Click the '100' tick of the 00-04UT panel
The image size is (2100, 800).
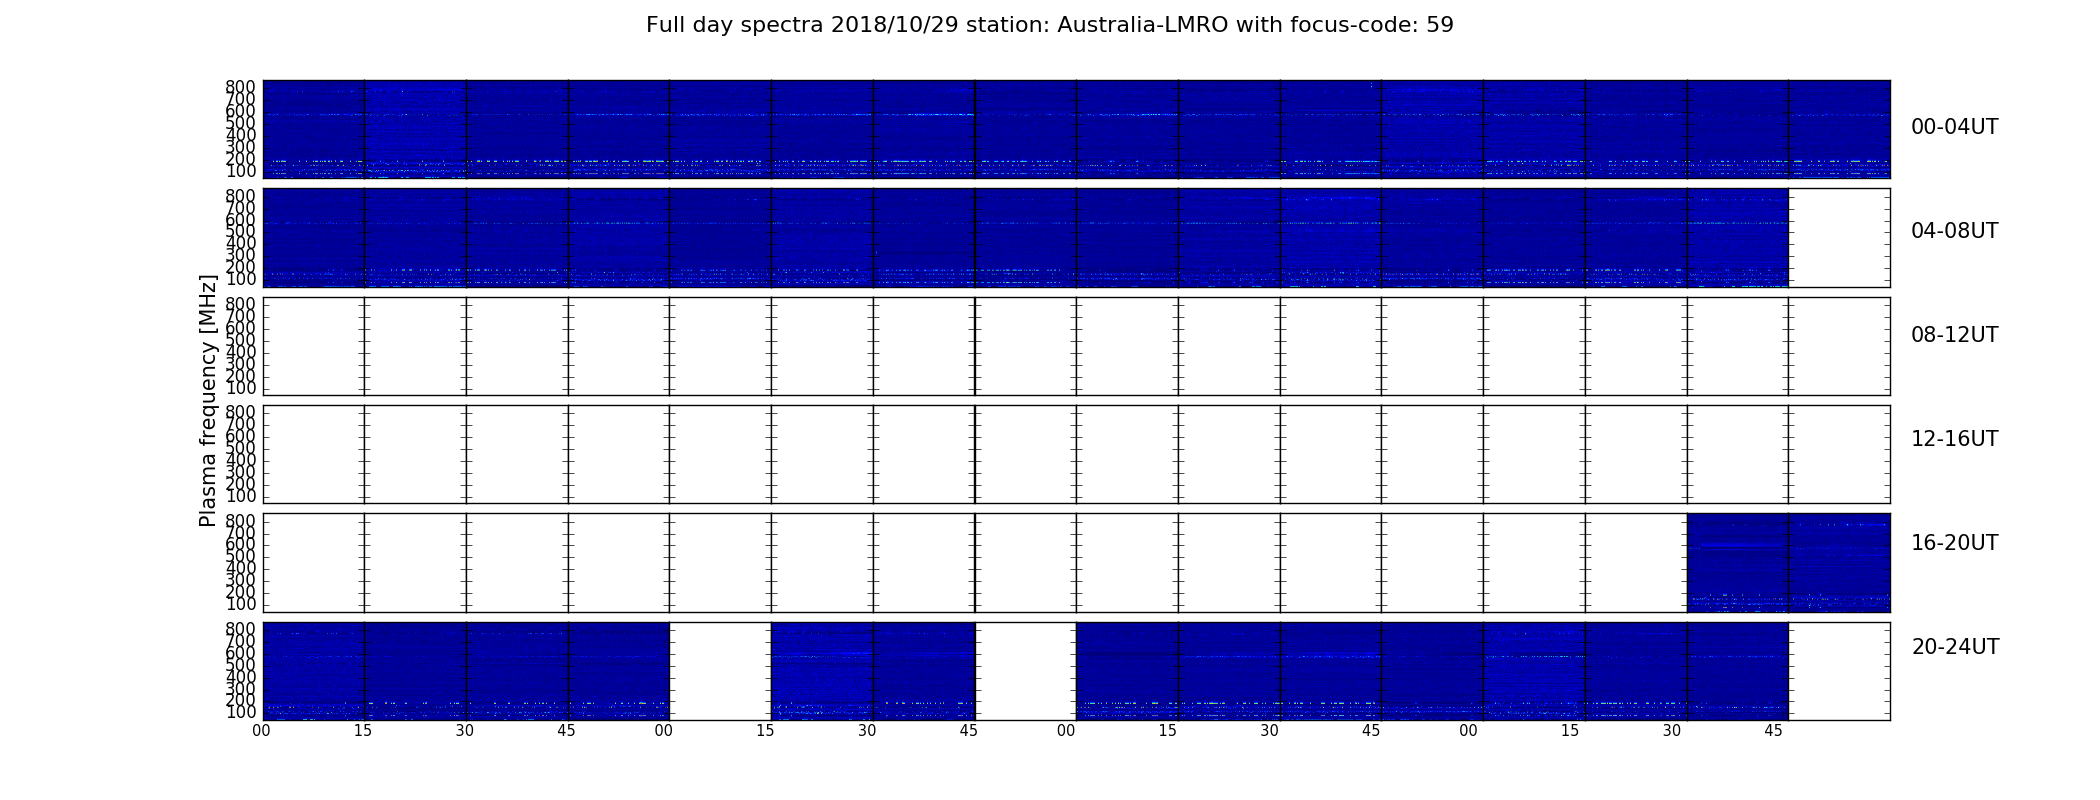(x=240, y=171)
